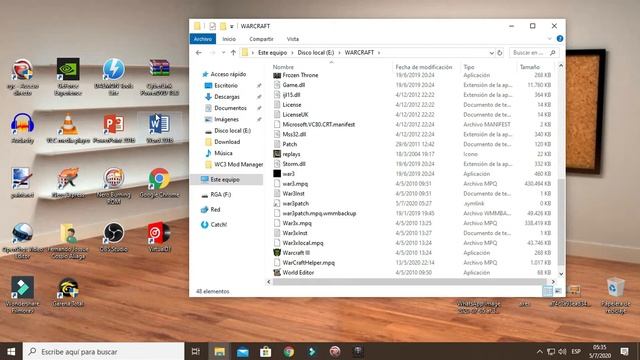The image size is (640, 360).
Task: Open the Vista ribbon tab
Action: (x=293, y=39)
